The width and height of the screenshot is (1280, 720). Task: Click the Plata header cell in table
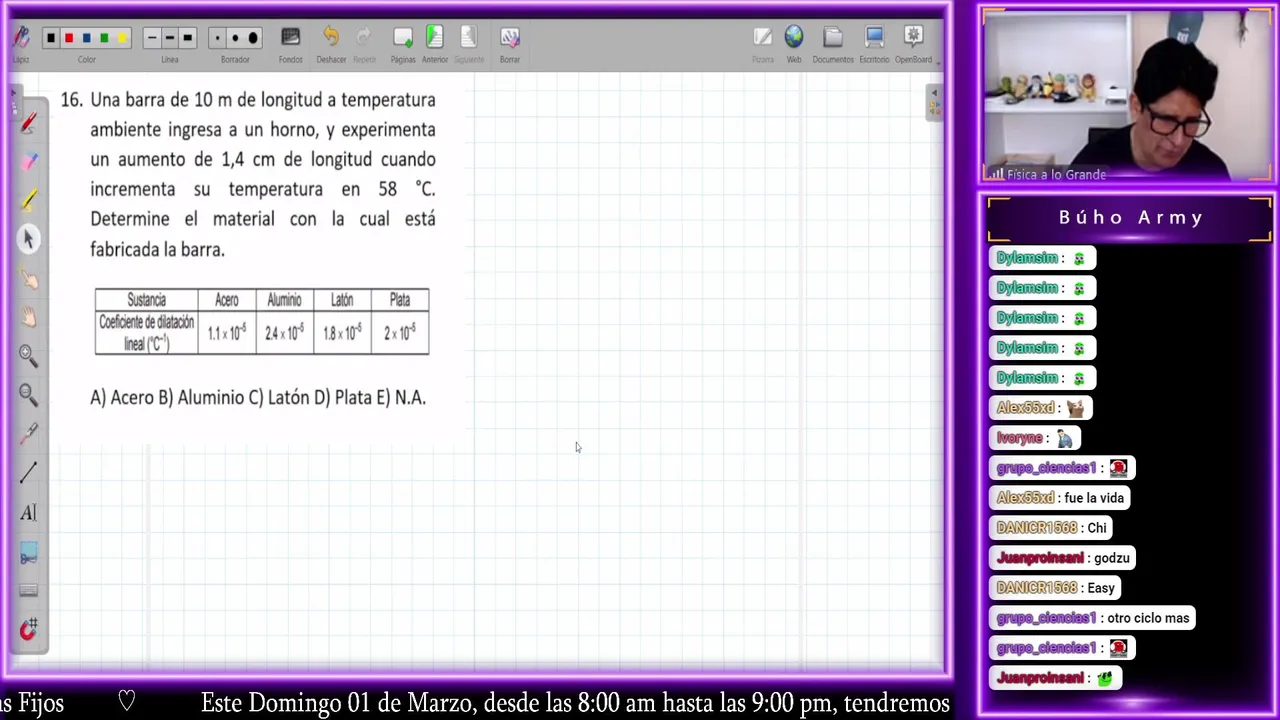400,300
